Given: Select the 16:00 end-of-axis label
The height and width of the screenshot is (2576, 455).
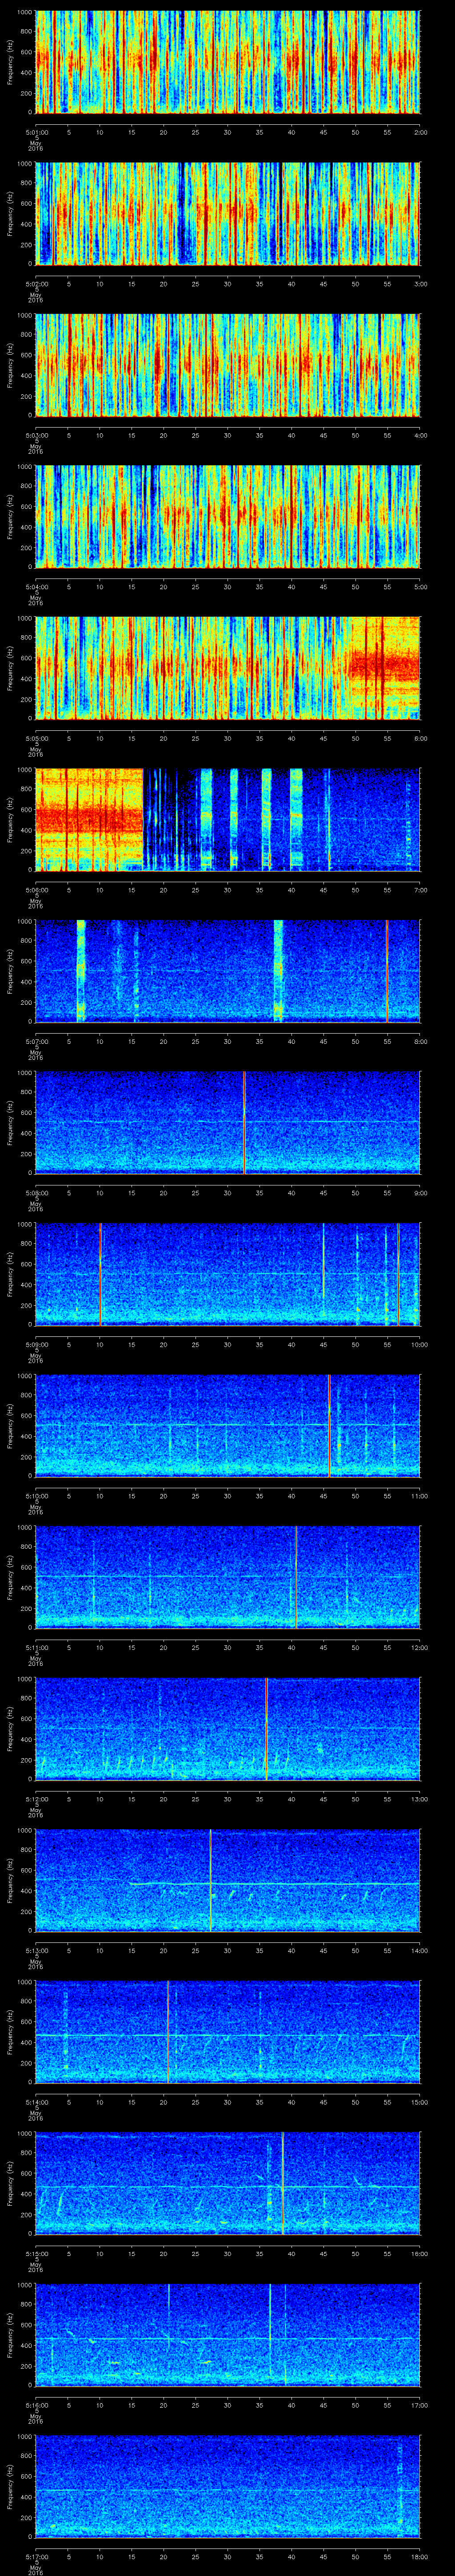Looking at the screenshot, I should (419, 2252).
